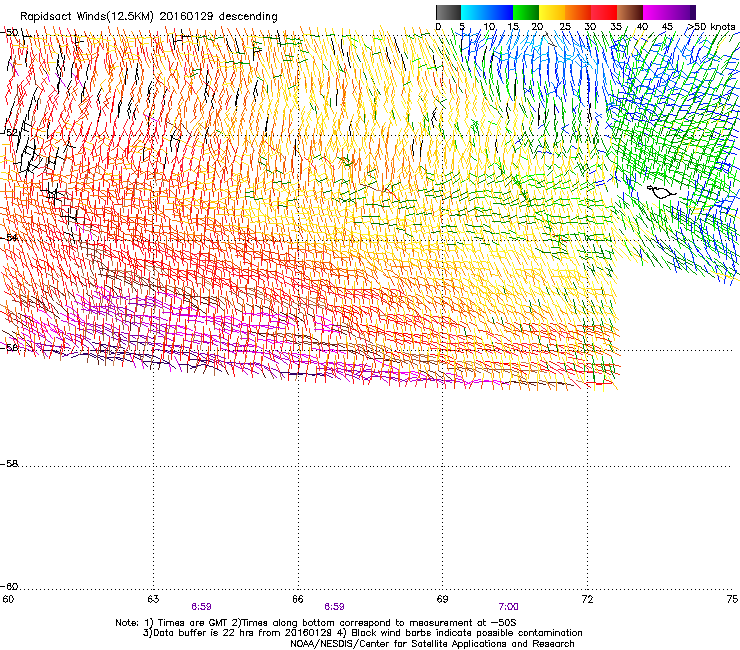The width and height of the screenshot is (740, 650).
Task: Click the '10' legend scale label
Action: 489,27
